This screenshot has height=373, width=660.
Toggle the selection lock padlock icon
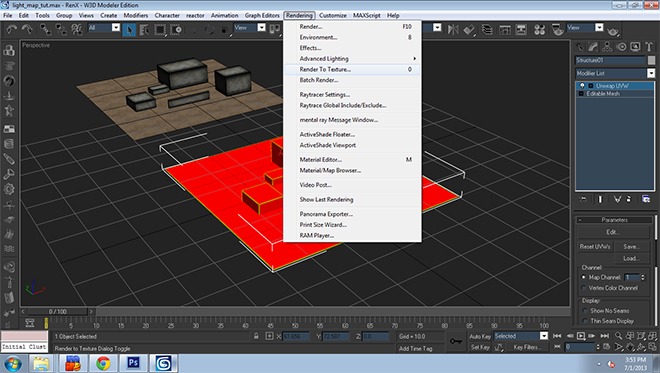[256, 336]
